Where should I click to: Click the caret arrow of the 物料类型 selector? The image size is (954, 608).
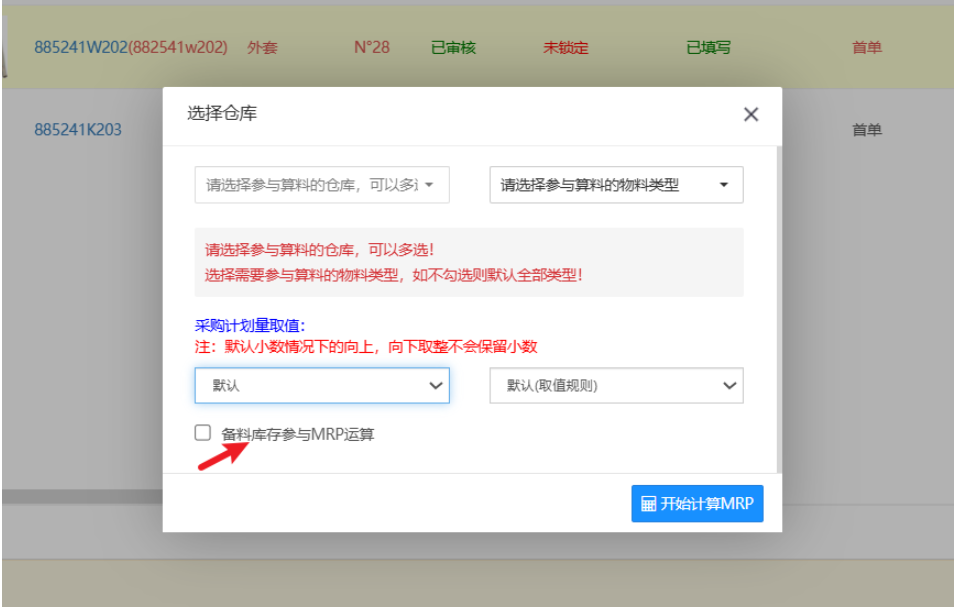coord(724,185)
